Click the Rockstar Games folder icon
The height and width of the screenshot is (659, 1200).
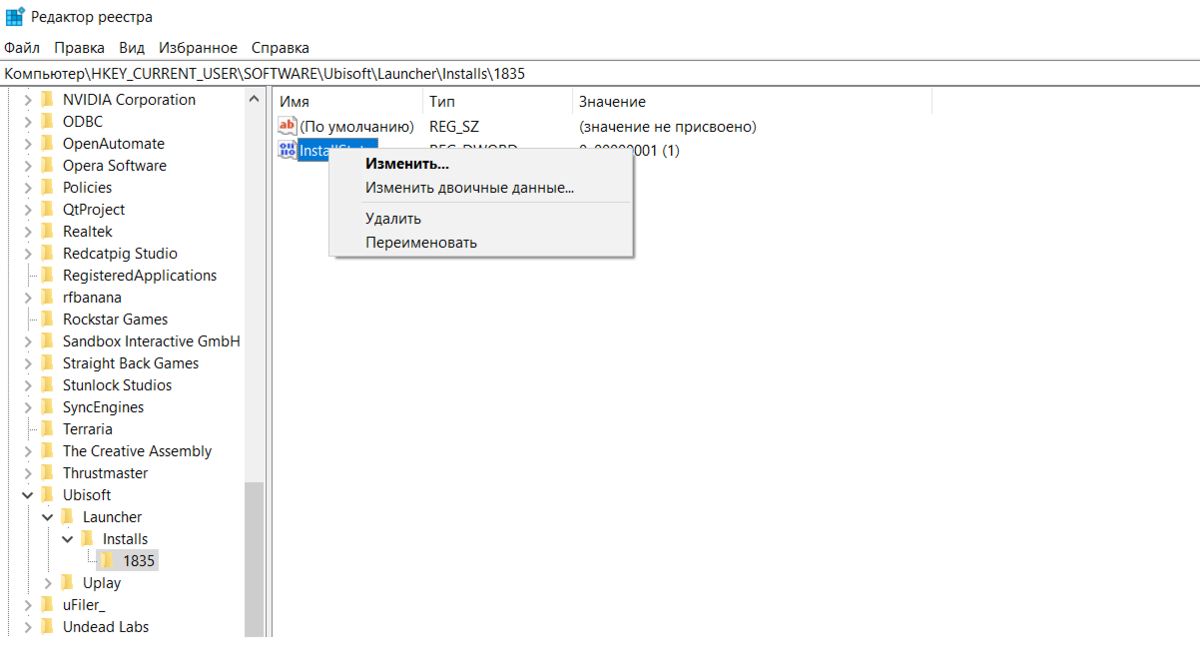click(48, 319)
